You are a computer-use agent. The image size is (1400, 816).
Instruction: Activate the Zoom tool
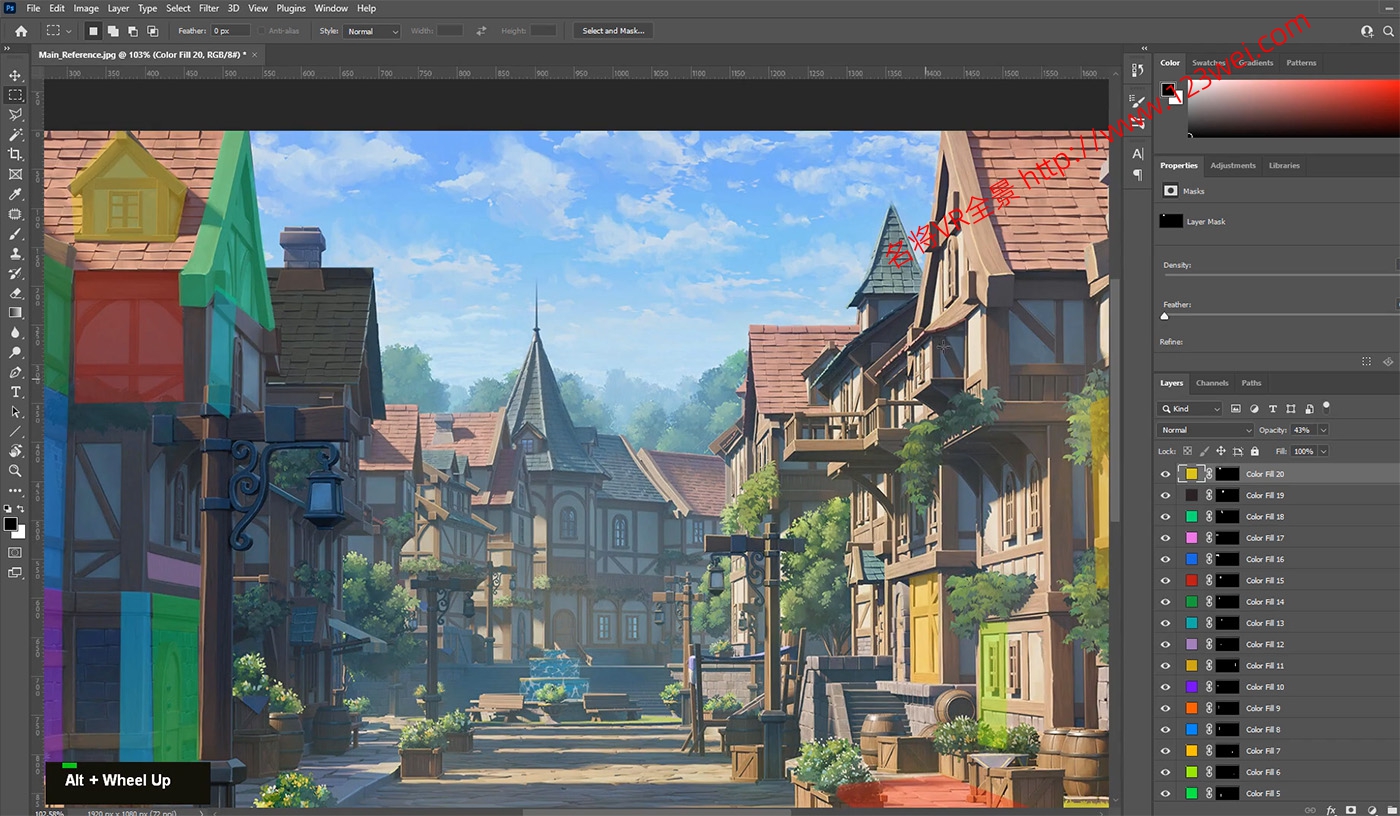tap(15, 470)
